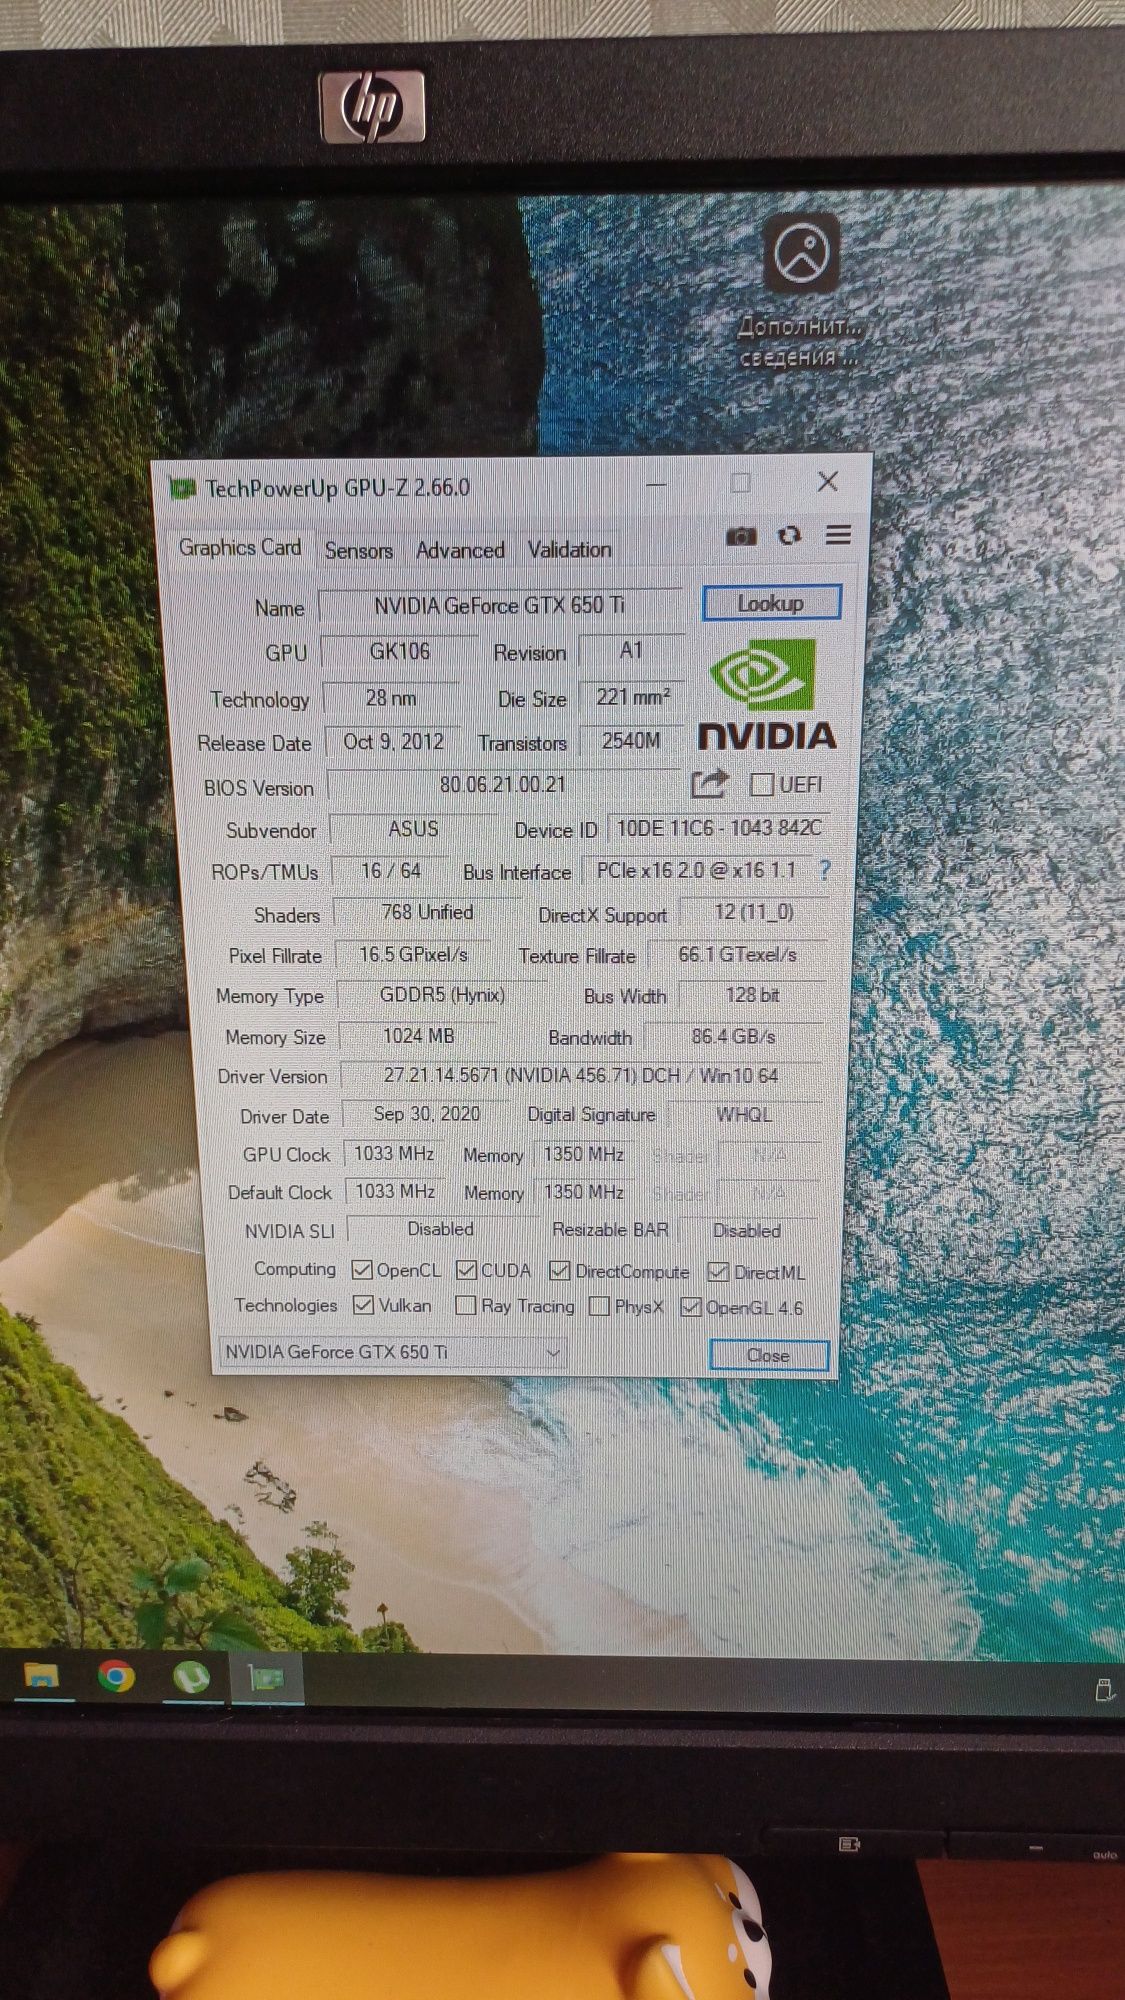Click the GPU-Z taskbar icon
1125x2000 pixels.
tap(266, 1678)
